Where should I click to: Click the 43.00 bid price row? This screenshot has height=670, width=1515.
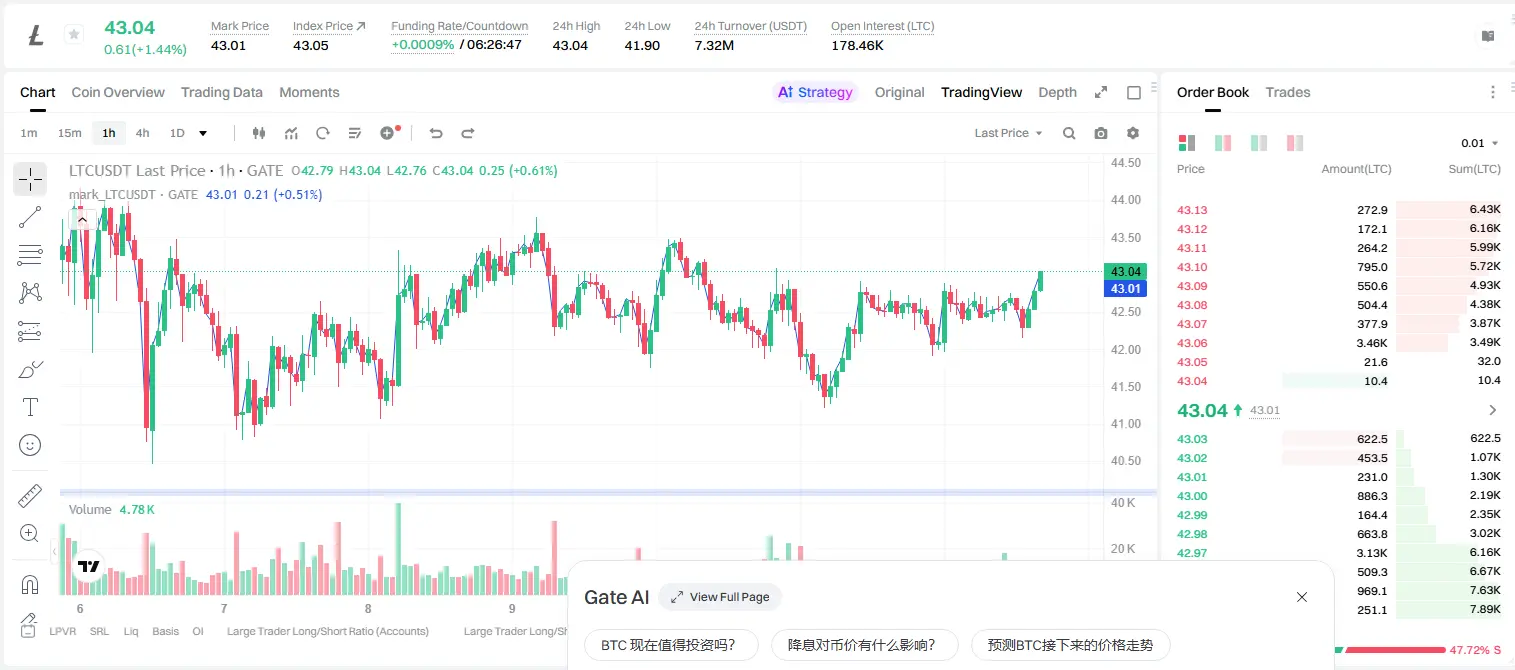(1338, 496)
